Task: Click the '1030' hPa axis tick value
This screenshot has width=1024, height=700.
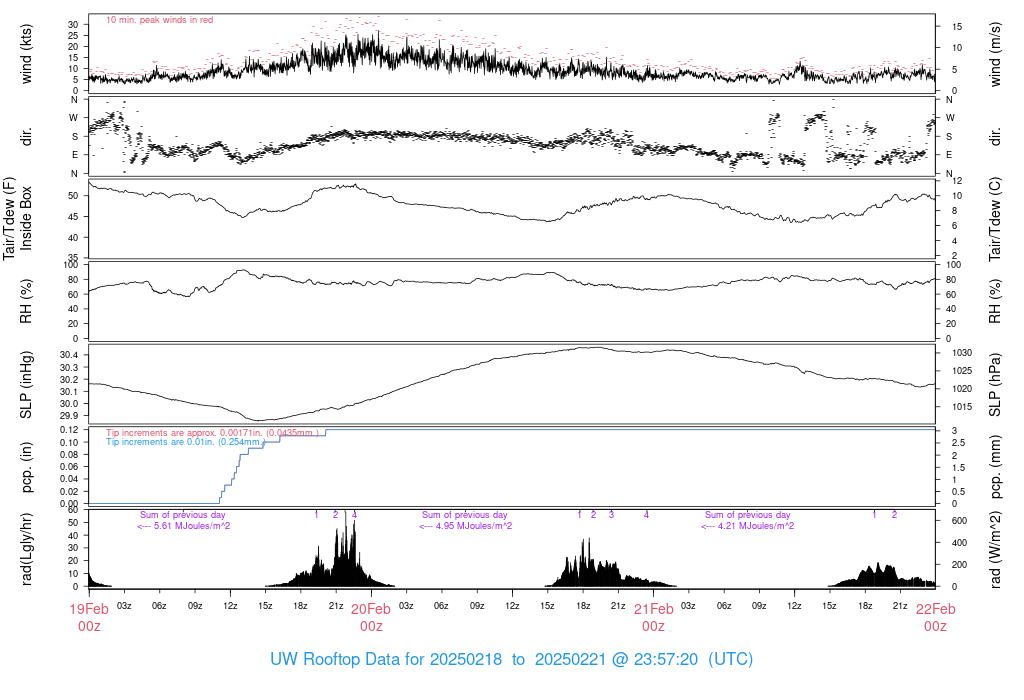Action: pos(962,353)
